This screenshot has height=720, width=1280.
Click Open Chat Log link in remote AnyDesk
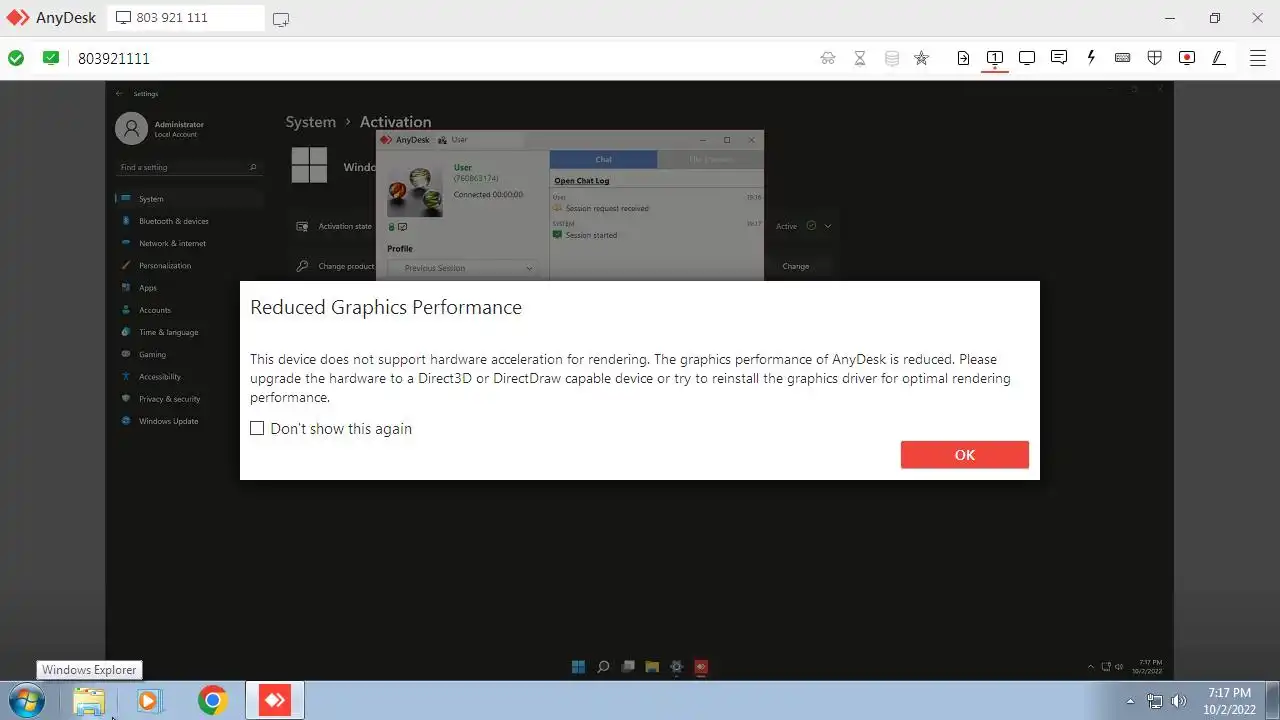click(x=582, y=181)
